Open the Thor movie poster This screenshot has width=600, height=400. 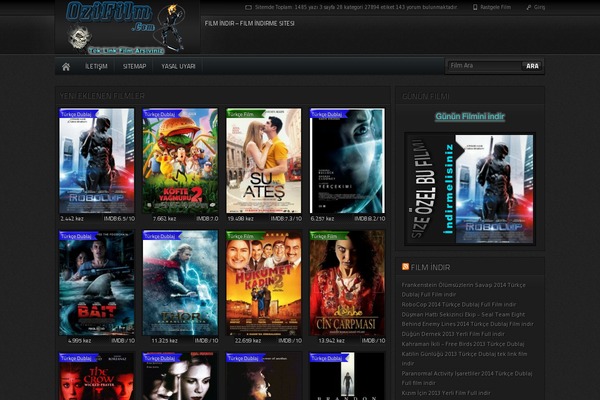pyautogui.click(x=180, y=283)
